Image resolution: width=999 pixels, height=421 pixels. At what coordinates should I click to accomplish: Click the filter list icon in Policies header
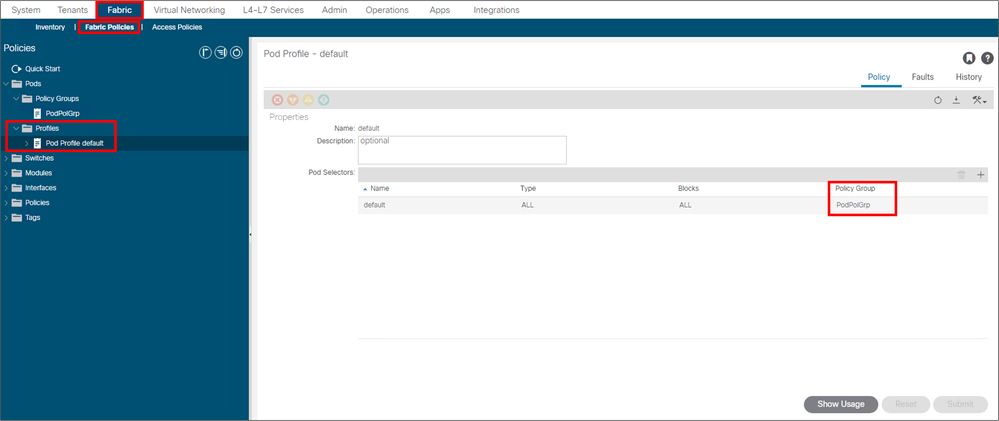click(220, 53)
